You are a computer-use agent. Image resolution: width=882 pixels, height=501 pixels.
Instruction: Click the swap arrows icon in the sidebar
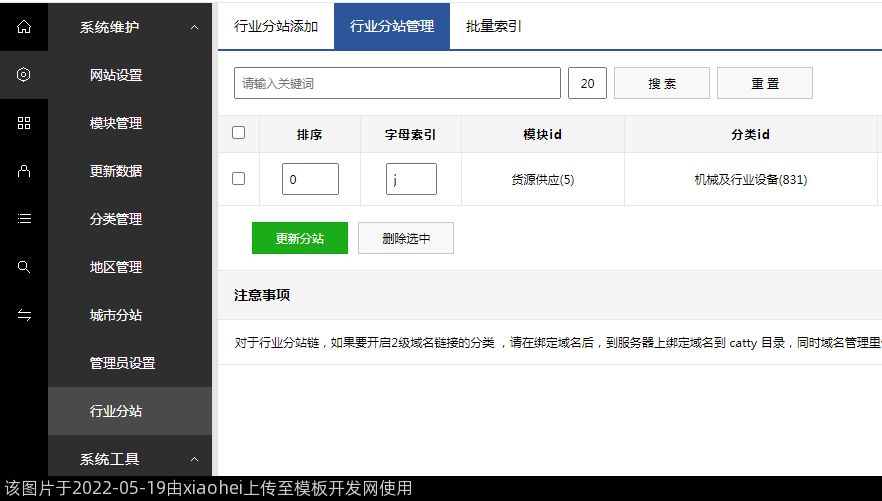[24, 315]
